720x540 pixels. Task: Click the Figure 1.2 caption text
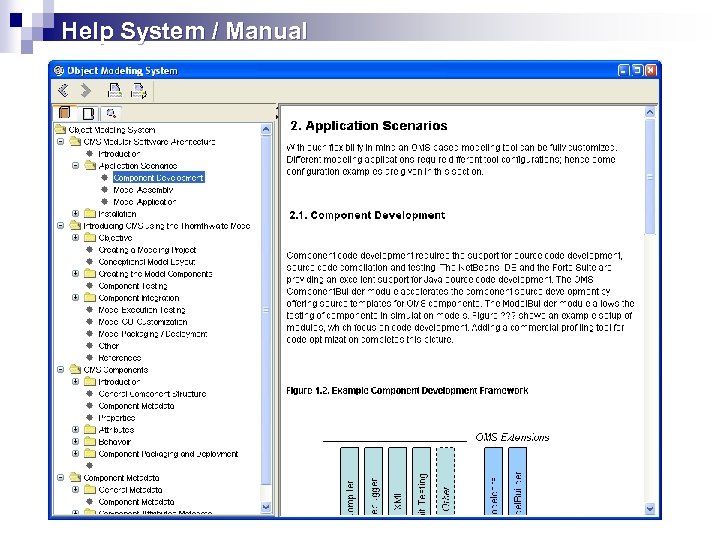pyautogui.click(x=407, y=391)
